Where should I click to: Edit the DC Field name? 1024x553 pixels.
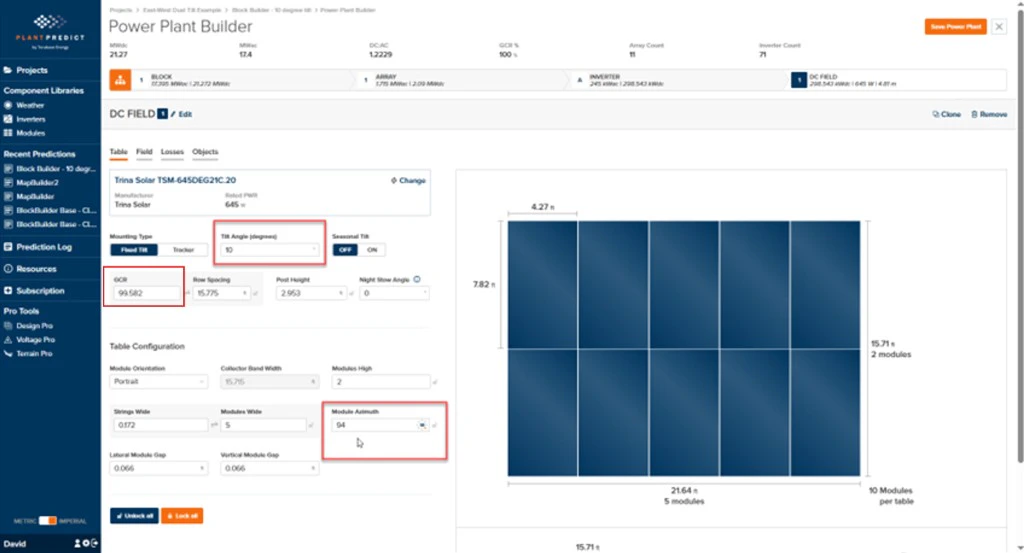pos(182,114)
